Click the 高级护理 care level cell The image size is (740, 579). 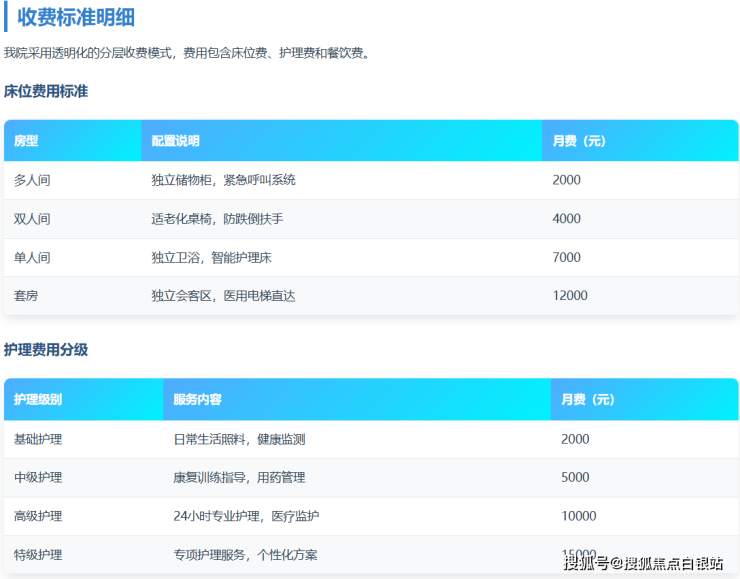pyautogui.click(x=38, y=516)
